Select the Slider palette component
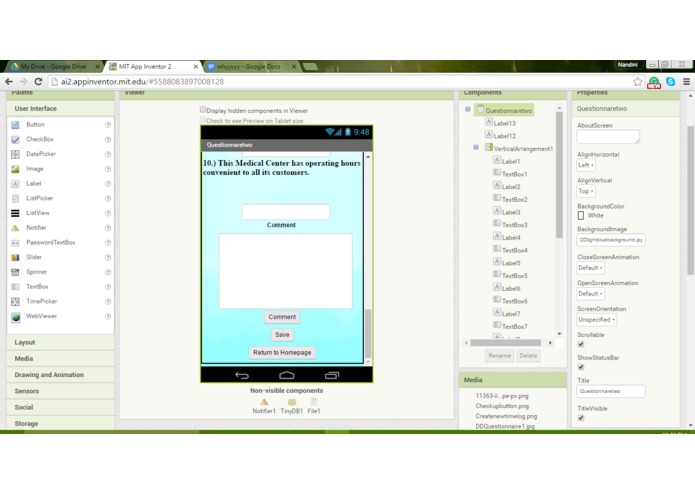 tap(34, 257)
